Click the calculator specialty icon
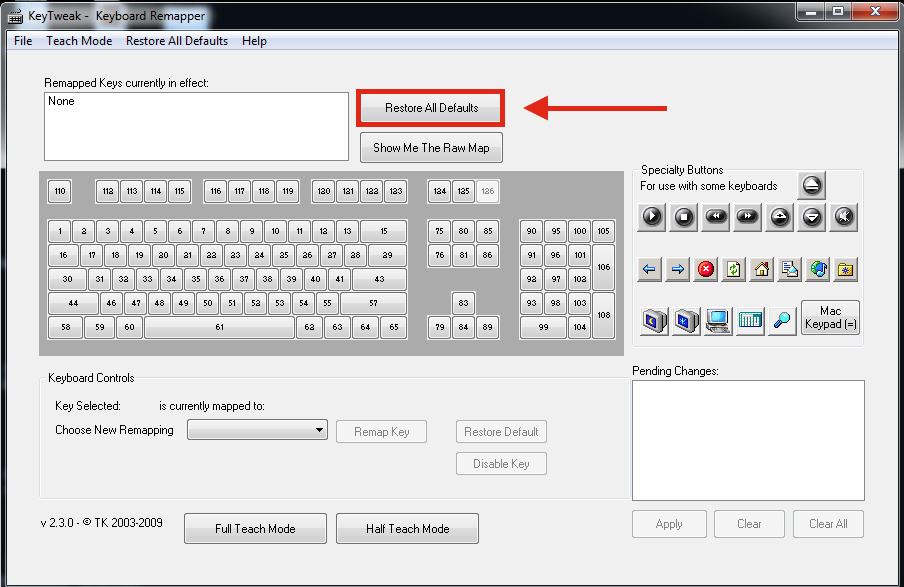904x587 pixels. tap(750, 321)
